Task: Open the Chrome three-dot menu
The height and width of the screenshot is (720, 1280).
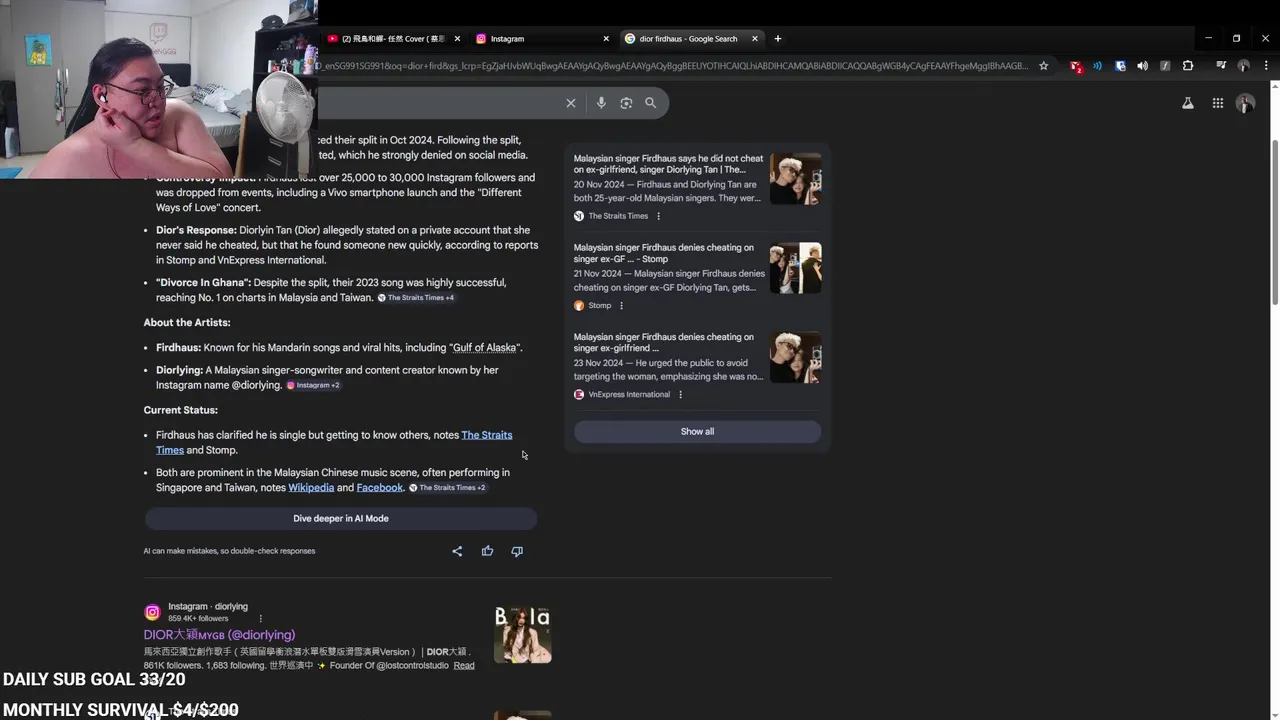Action: tap(1266, 66)
